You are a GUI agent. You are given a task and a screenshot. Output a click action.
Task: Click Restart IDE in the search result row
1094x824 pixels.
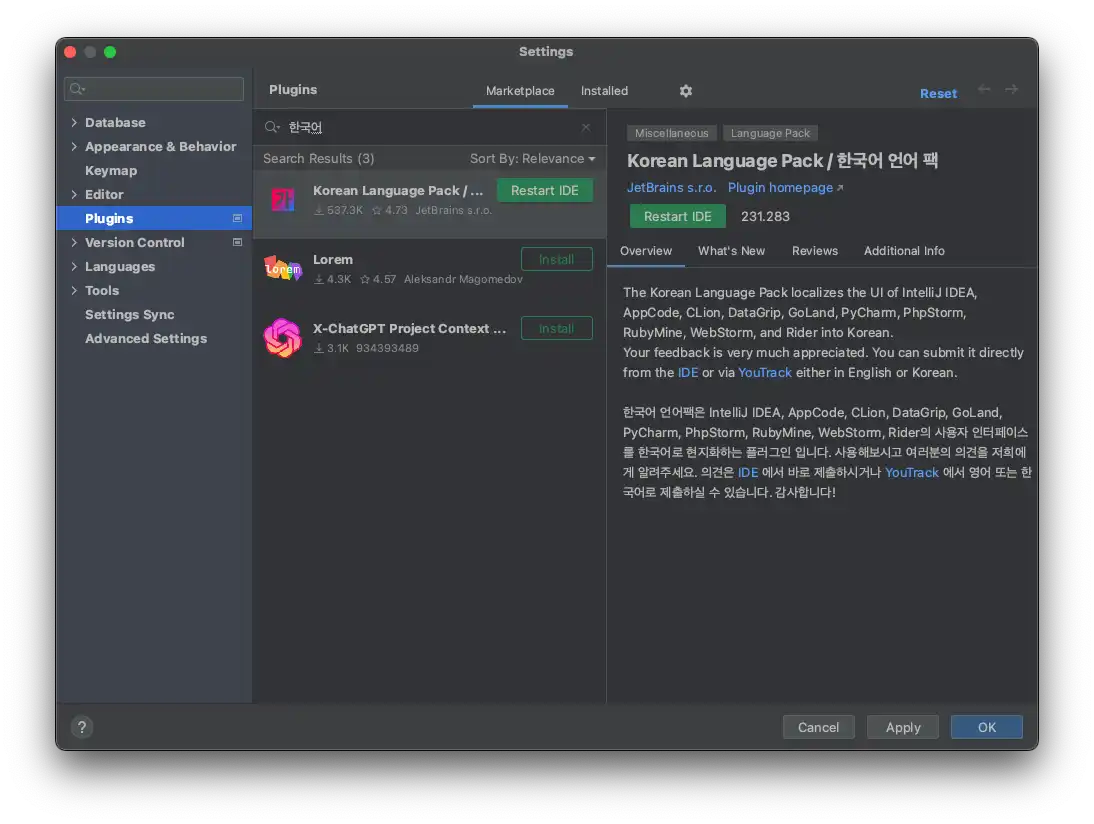point(544,190)
